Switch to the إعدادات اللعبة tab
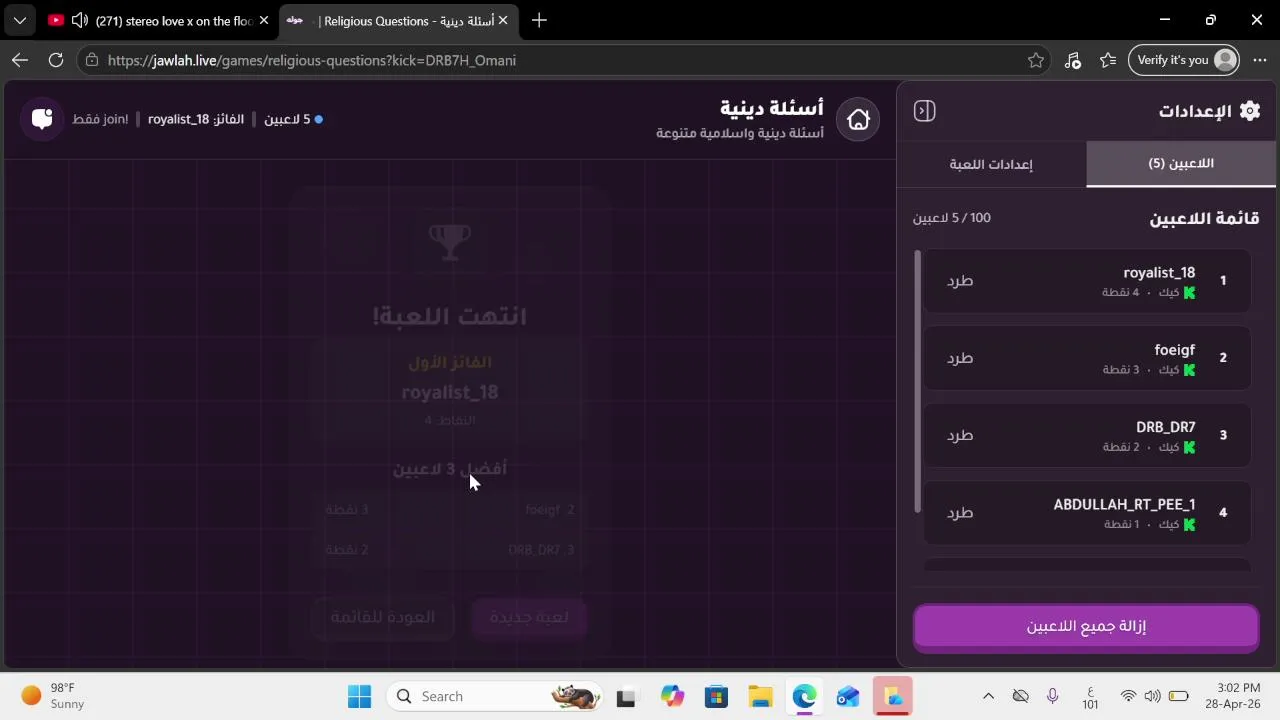 point(991,164)
